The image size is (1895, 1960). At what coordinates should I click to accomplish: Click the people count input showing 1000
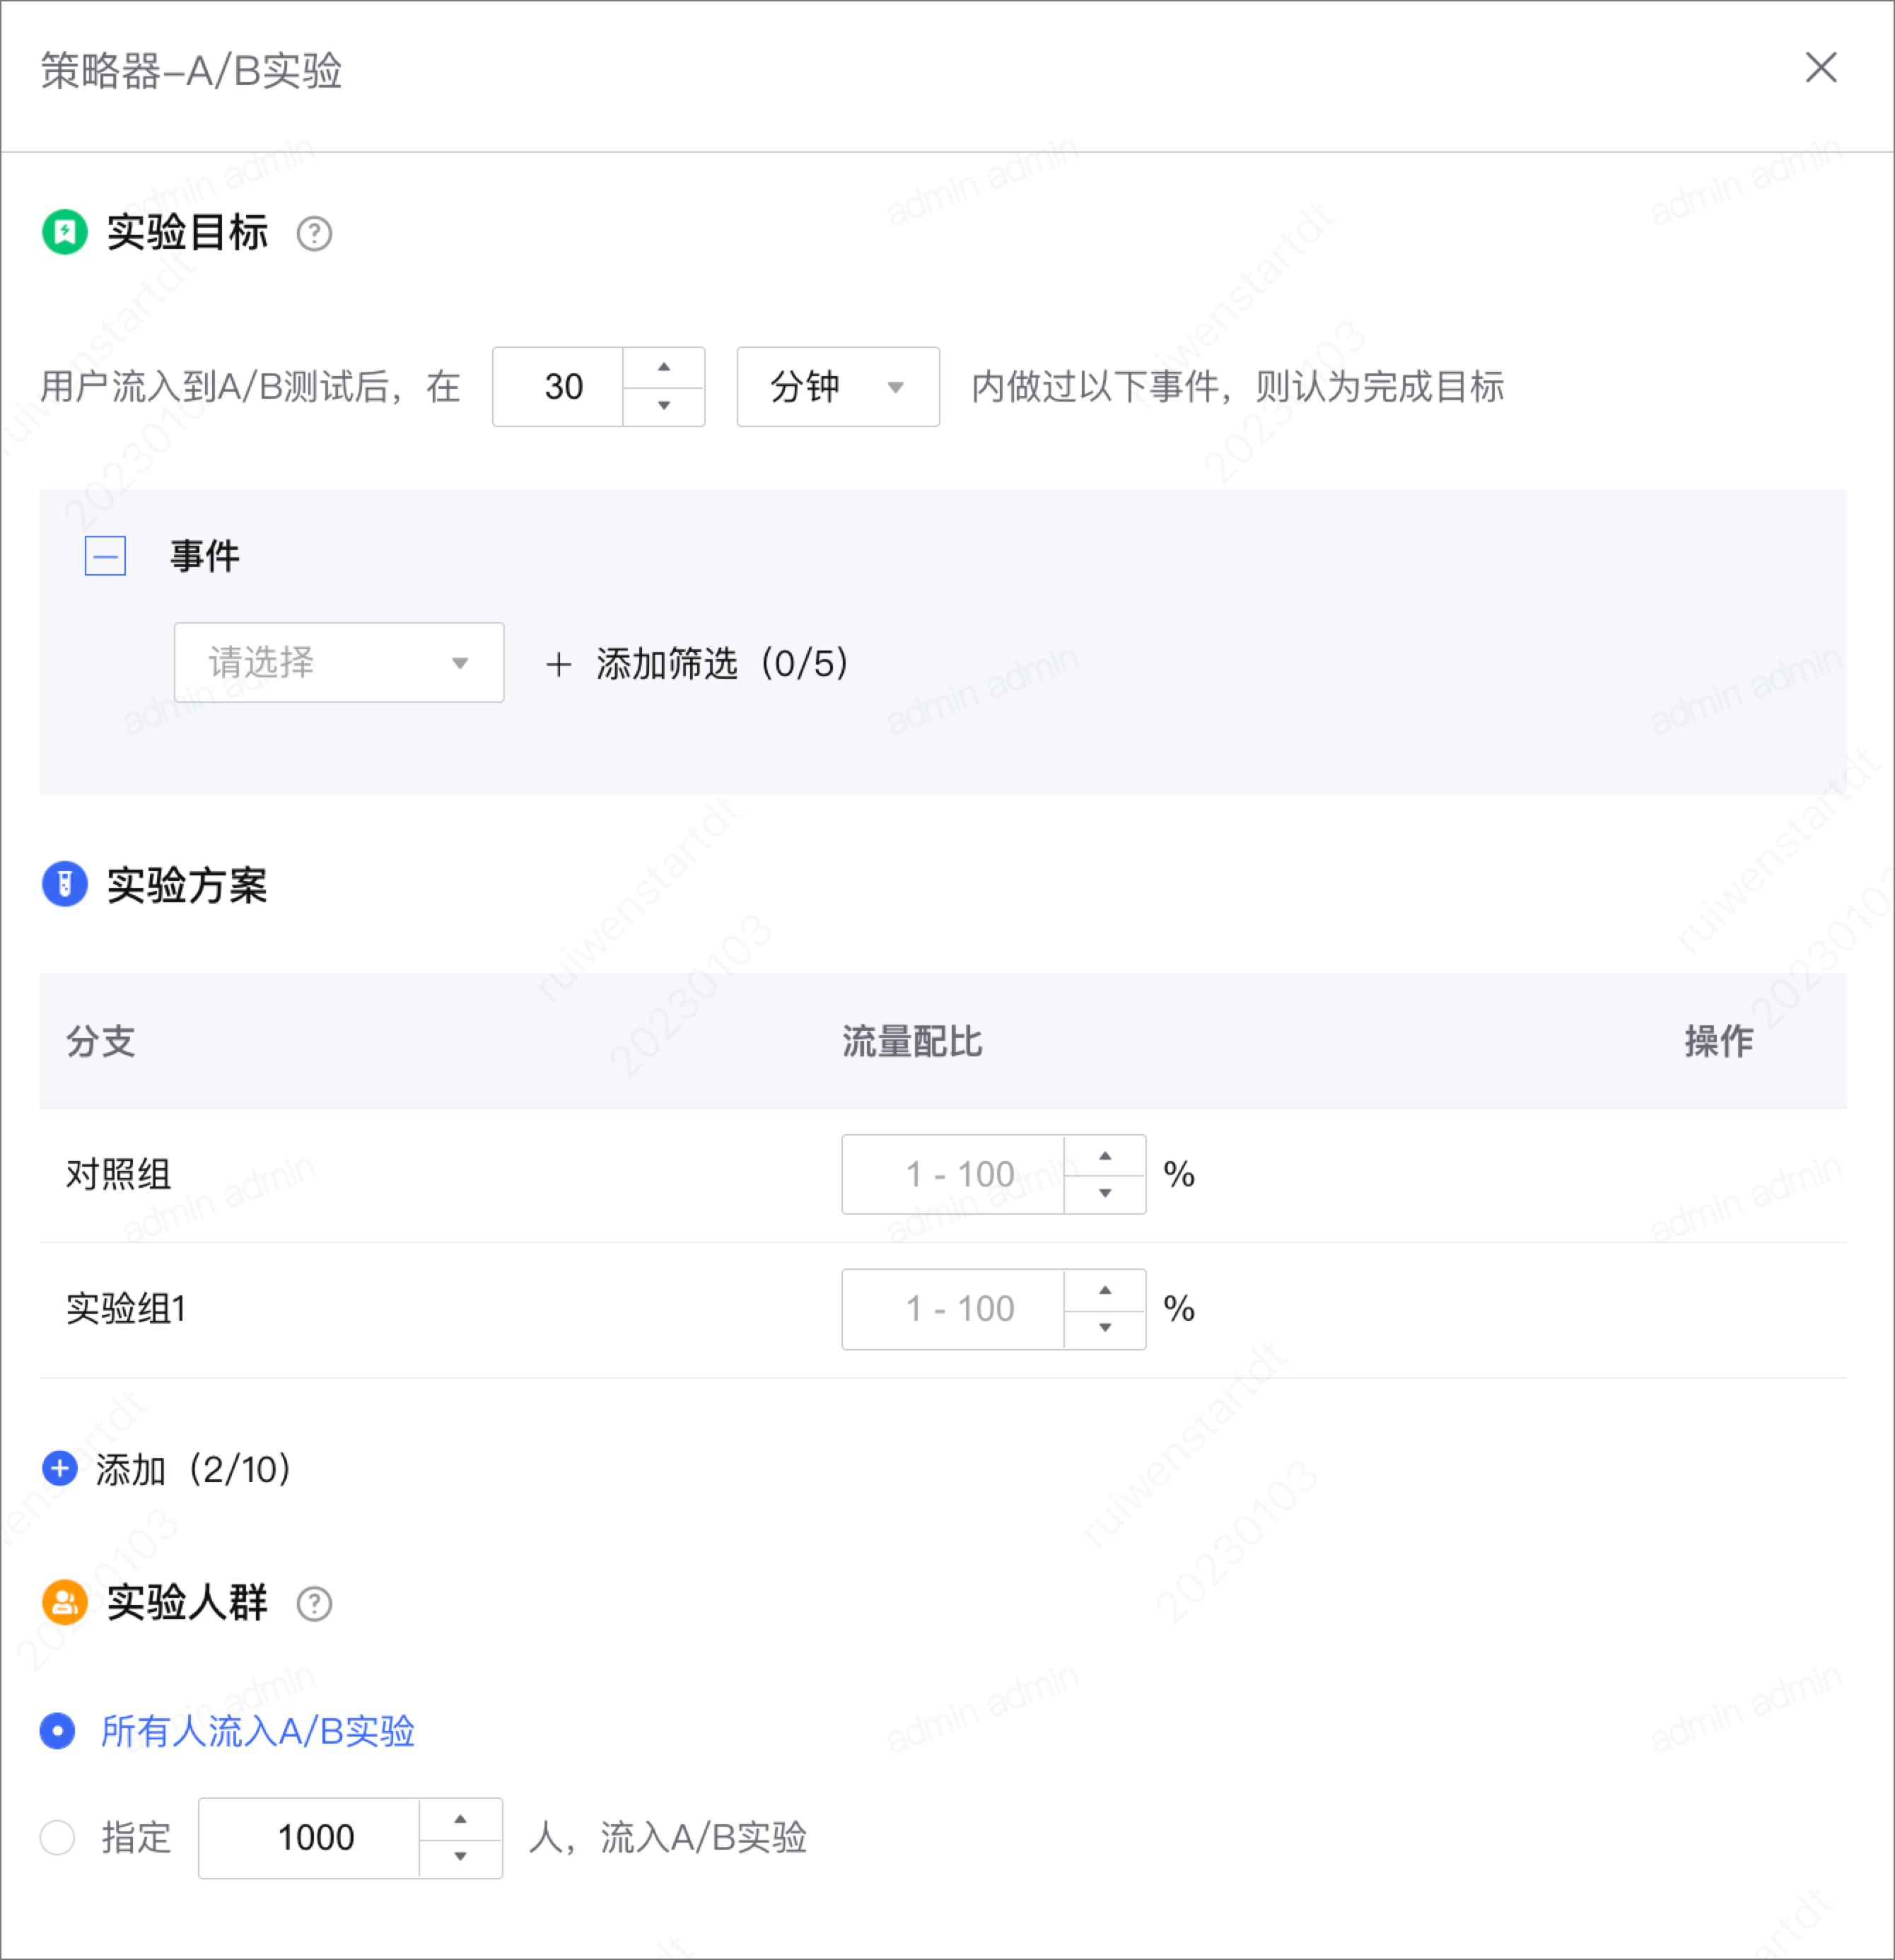(x=309, y=1838)
